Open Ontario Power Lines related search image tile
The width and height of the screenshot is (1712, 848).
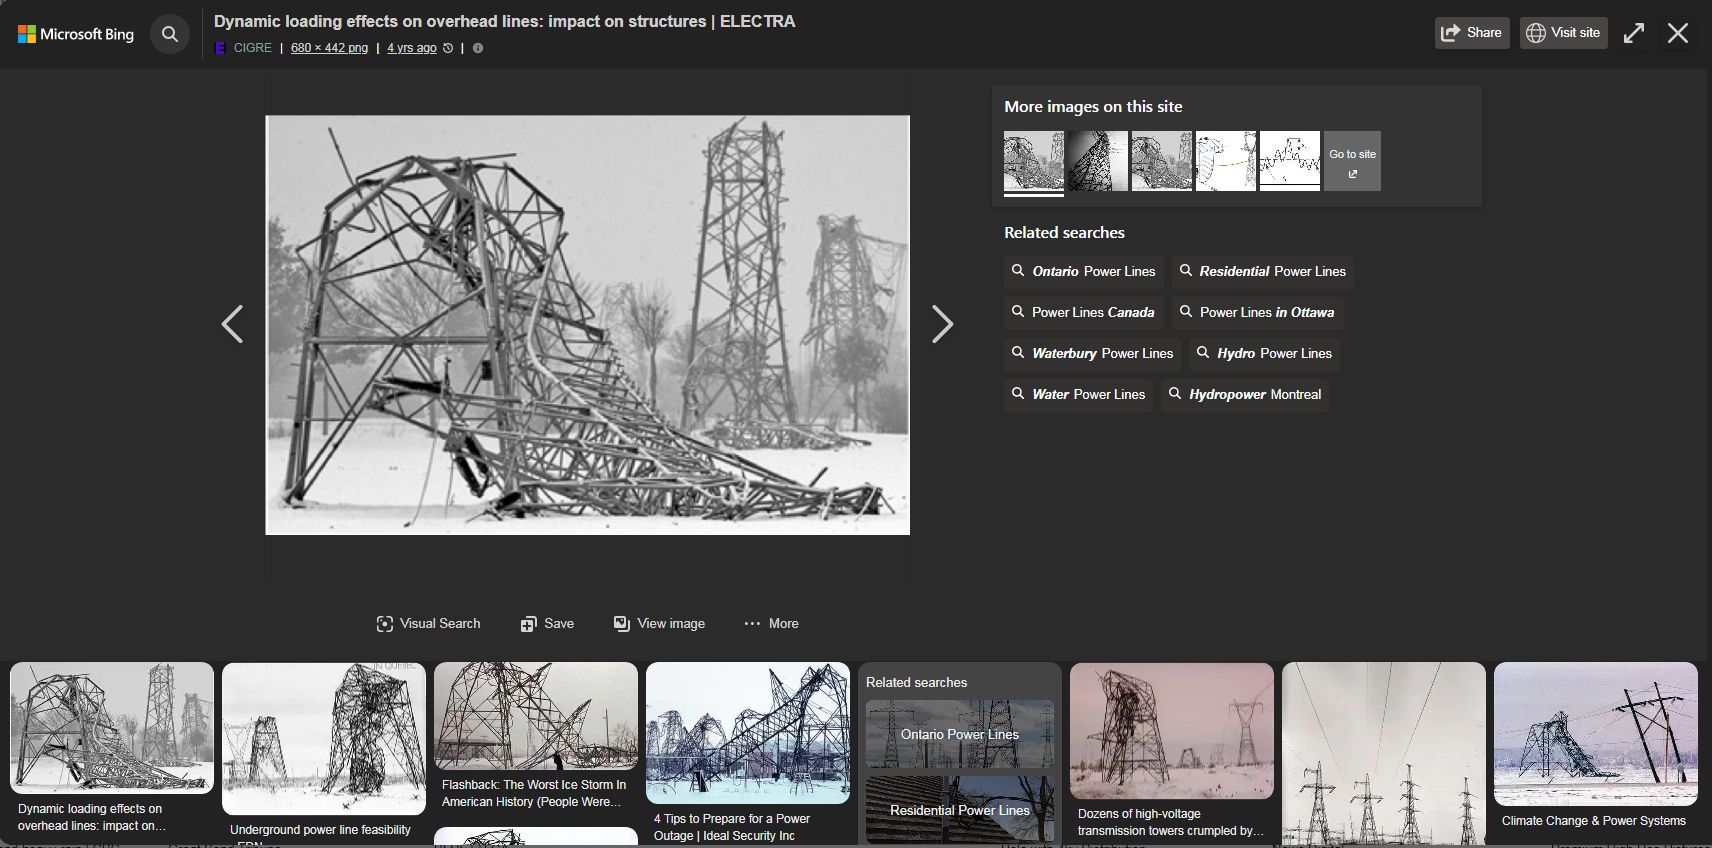tap(960, 734)
